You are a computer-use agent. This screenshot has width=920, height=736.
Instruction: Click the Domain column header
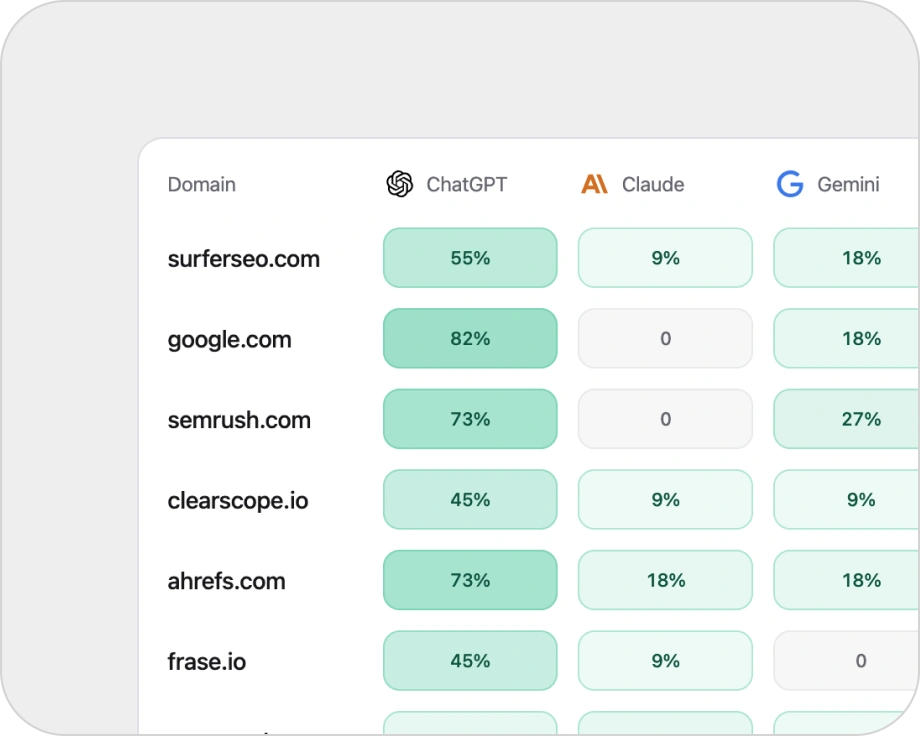201,184
